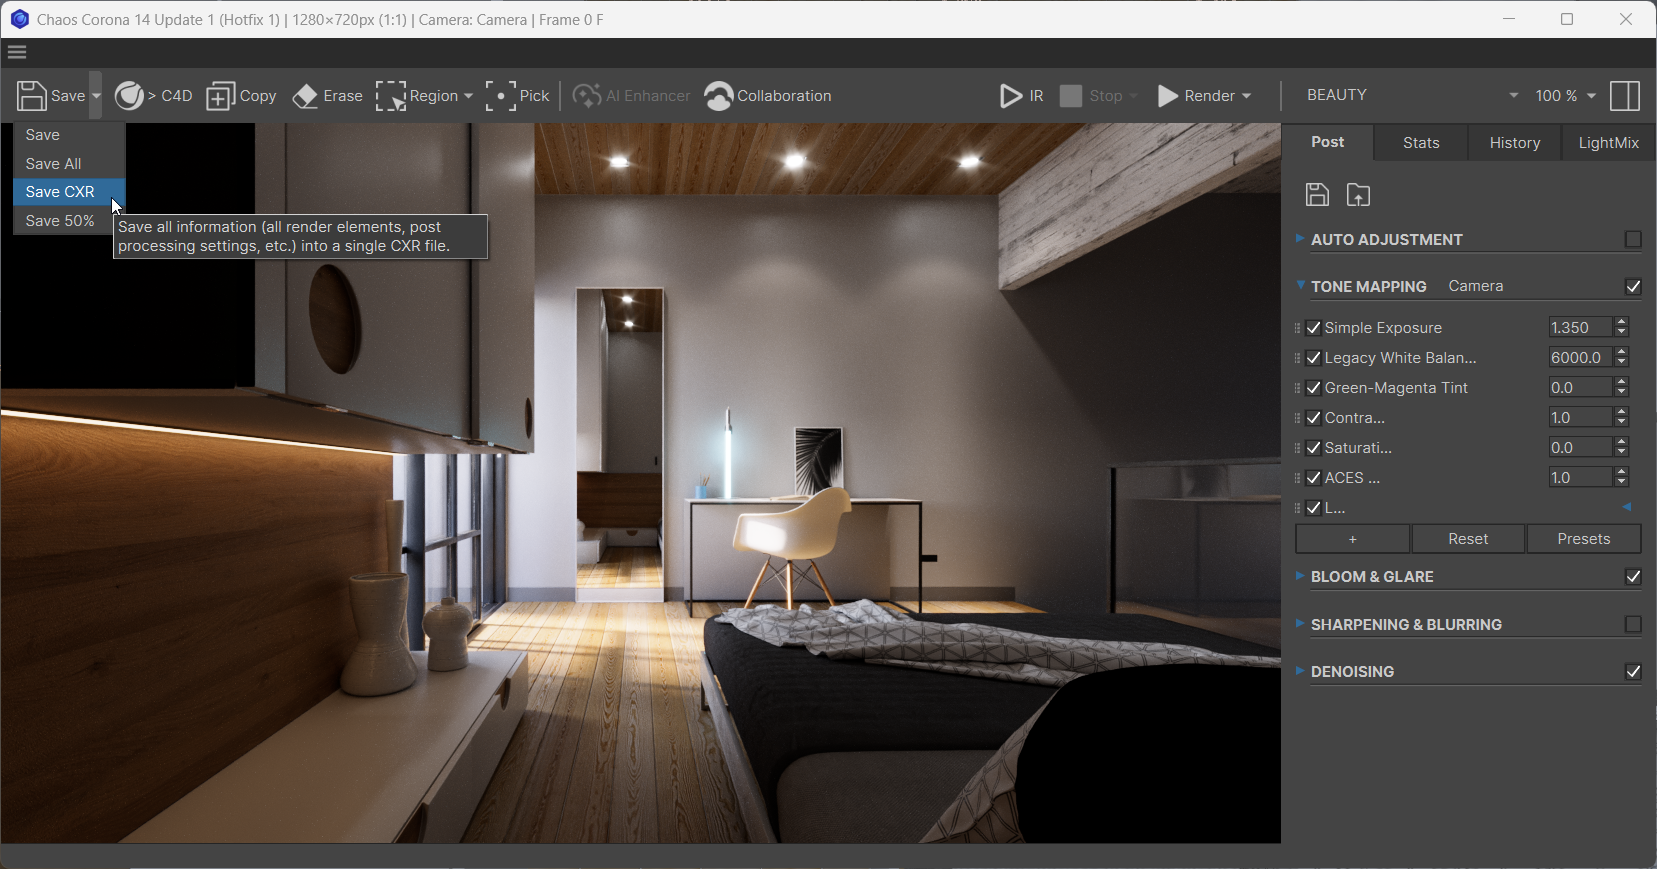Click the AI Enhancer button
The image size is (1657, 869).
631,96
